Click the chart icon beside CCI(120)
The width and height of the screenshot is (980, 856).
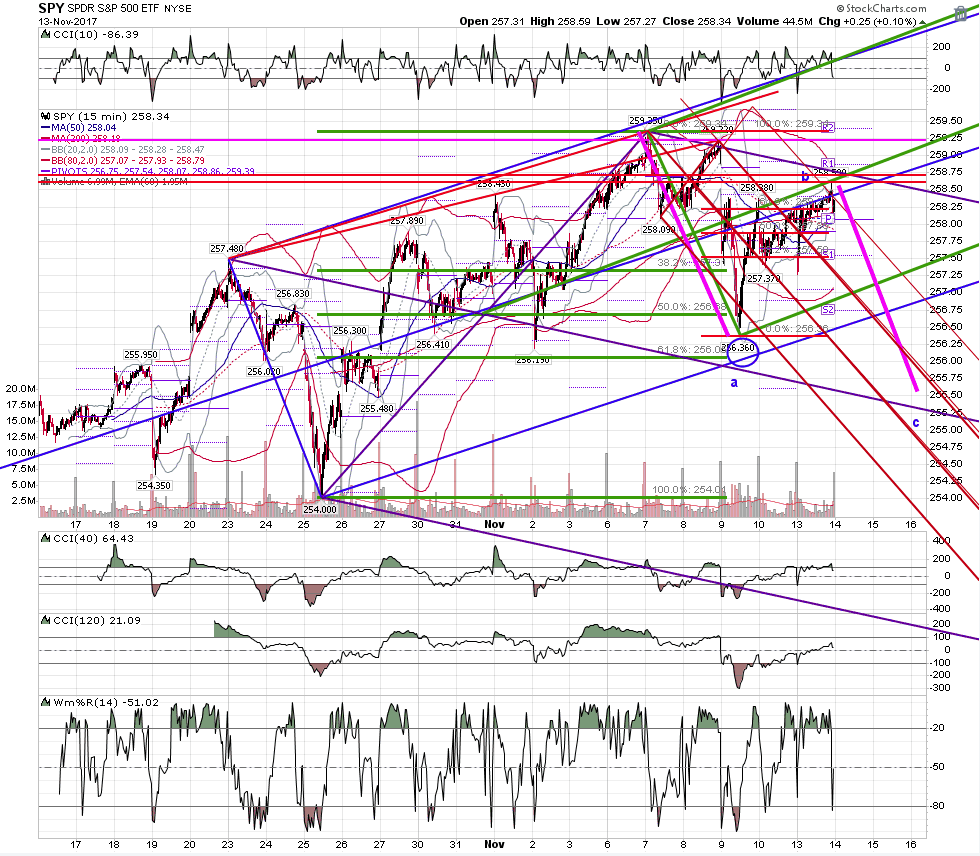[46, 620]
